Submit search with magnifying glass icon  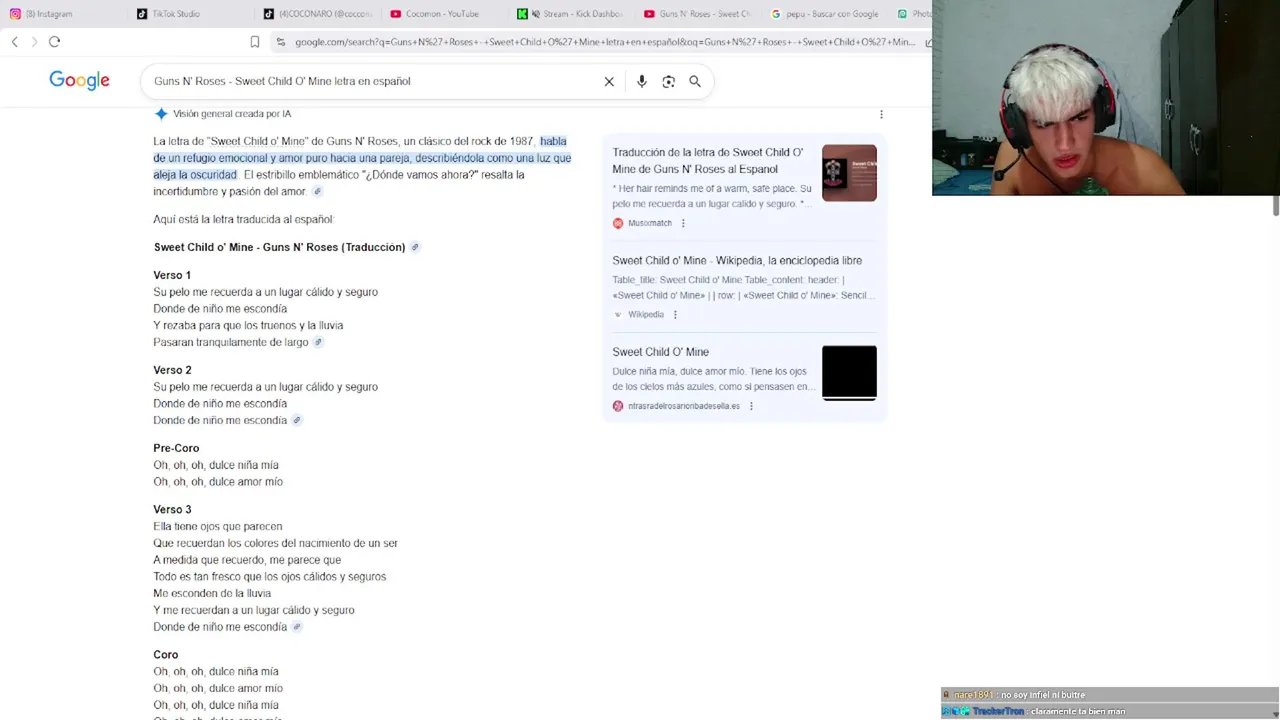click(695, 82)
